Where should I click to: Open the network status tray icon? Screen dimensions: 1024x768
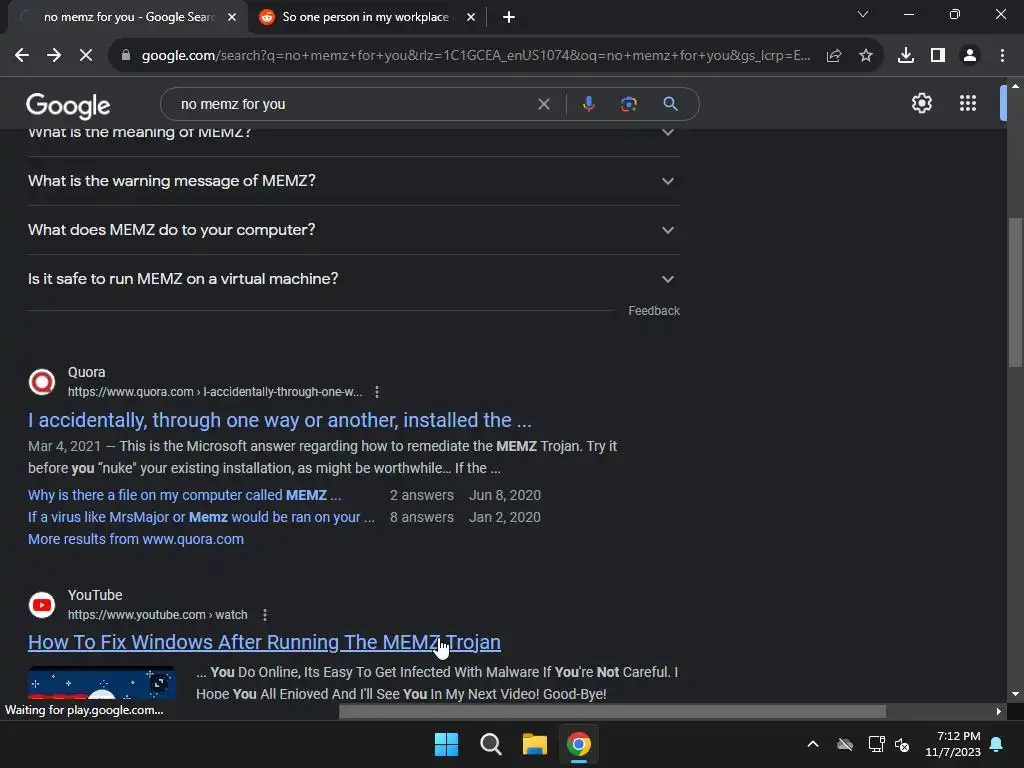[x=876, y=744]
